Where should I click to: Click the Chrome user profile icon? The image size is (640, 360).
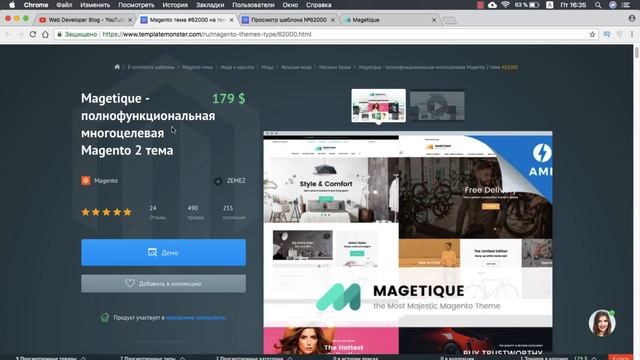[x=632, y=18]
